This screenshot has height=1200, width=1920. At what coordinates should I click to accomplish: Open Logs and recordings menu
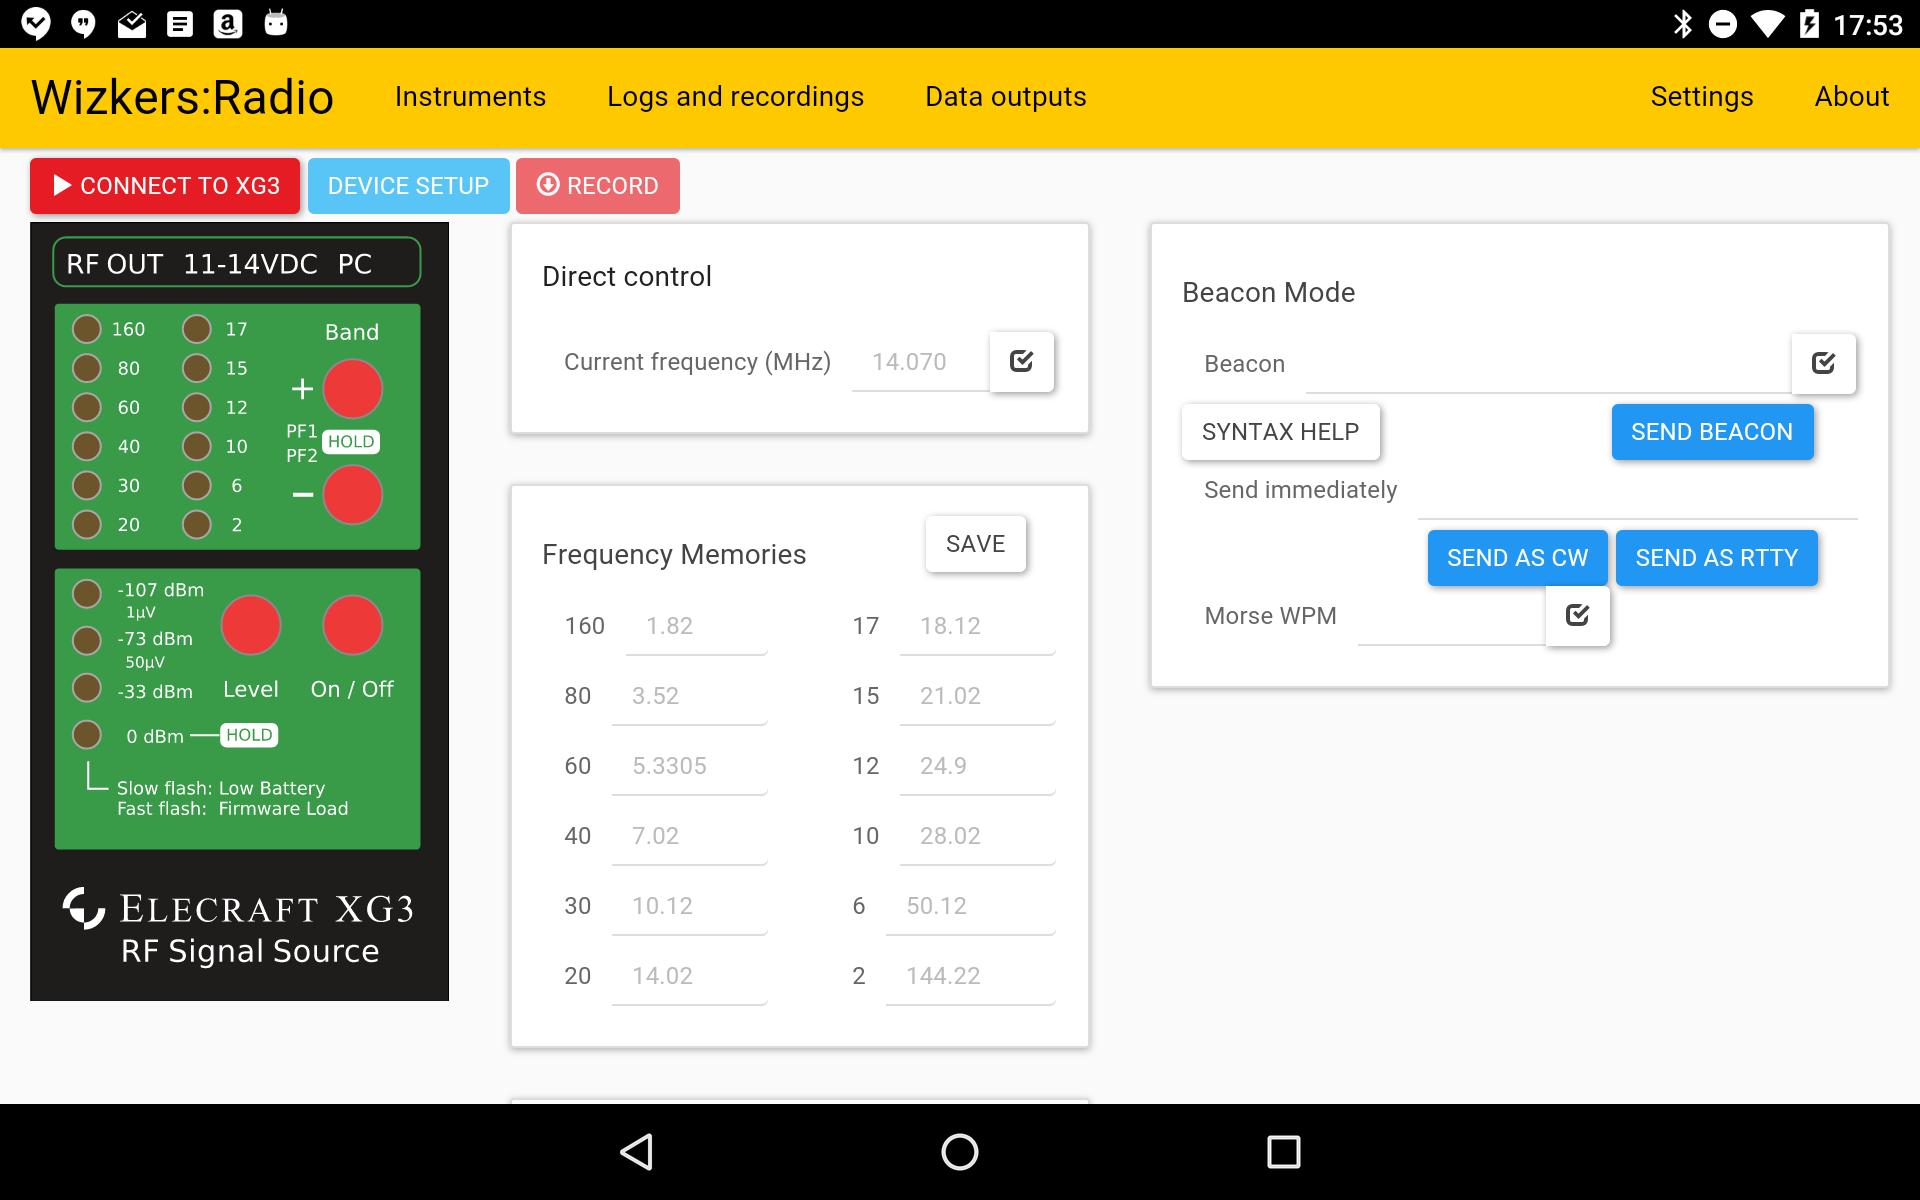click(x=735, y=97)
